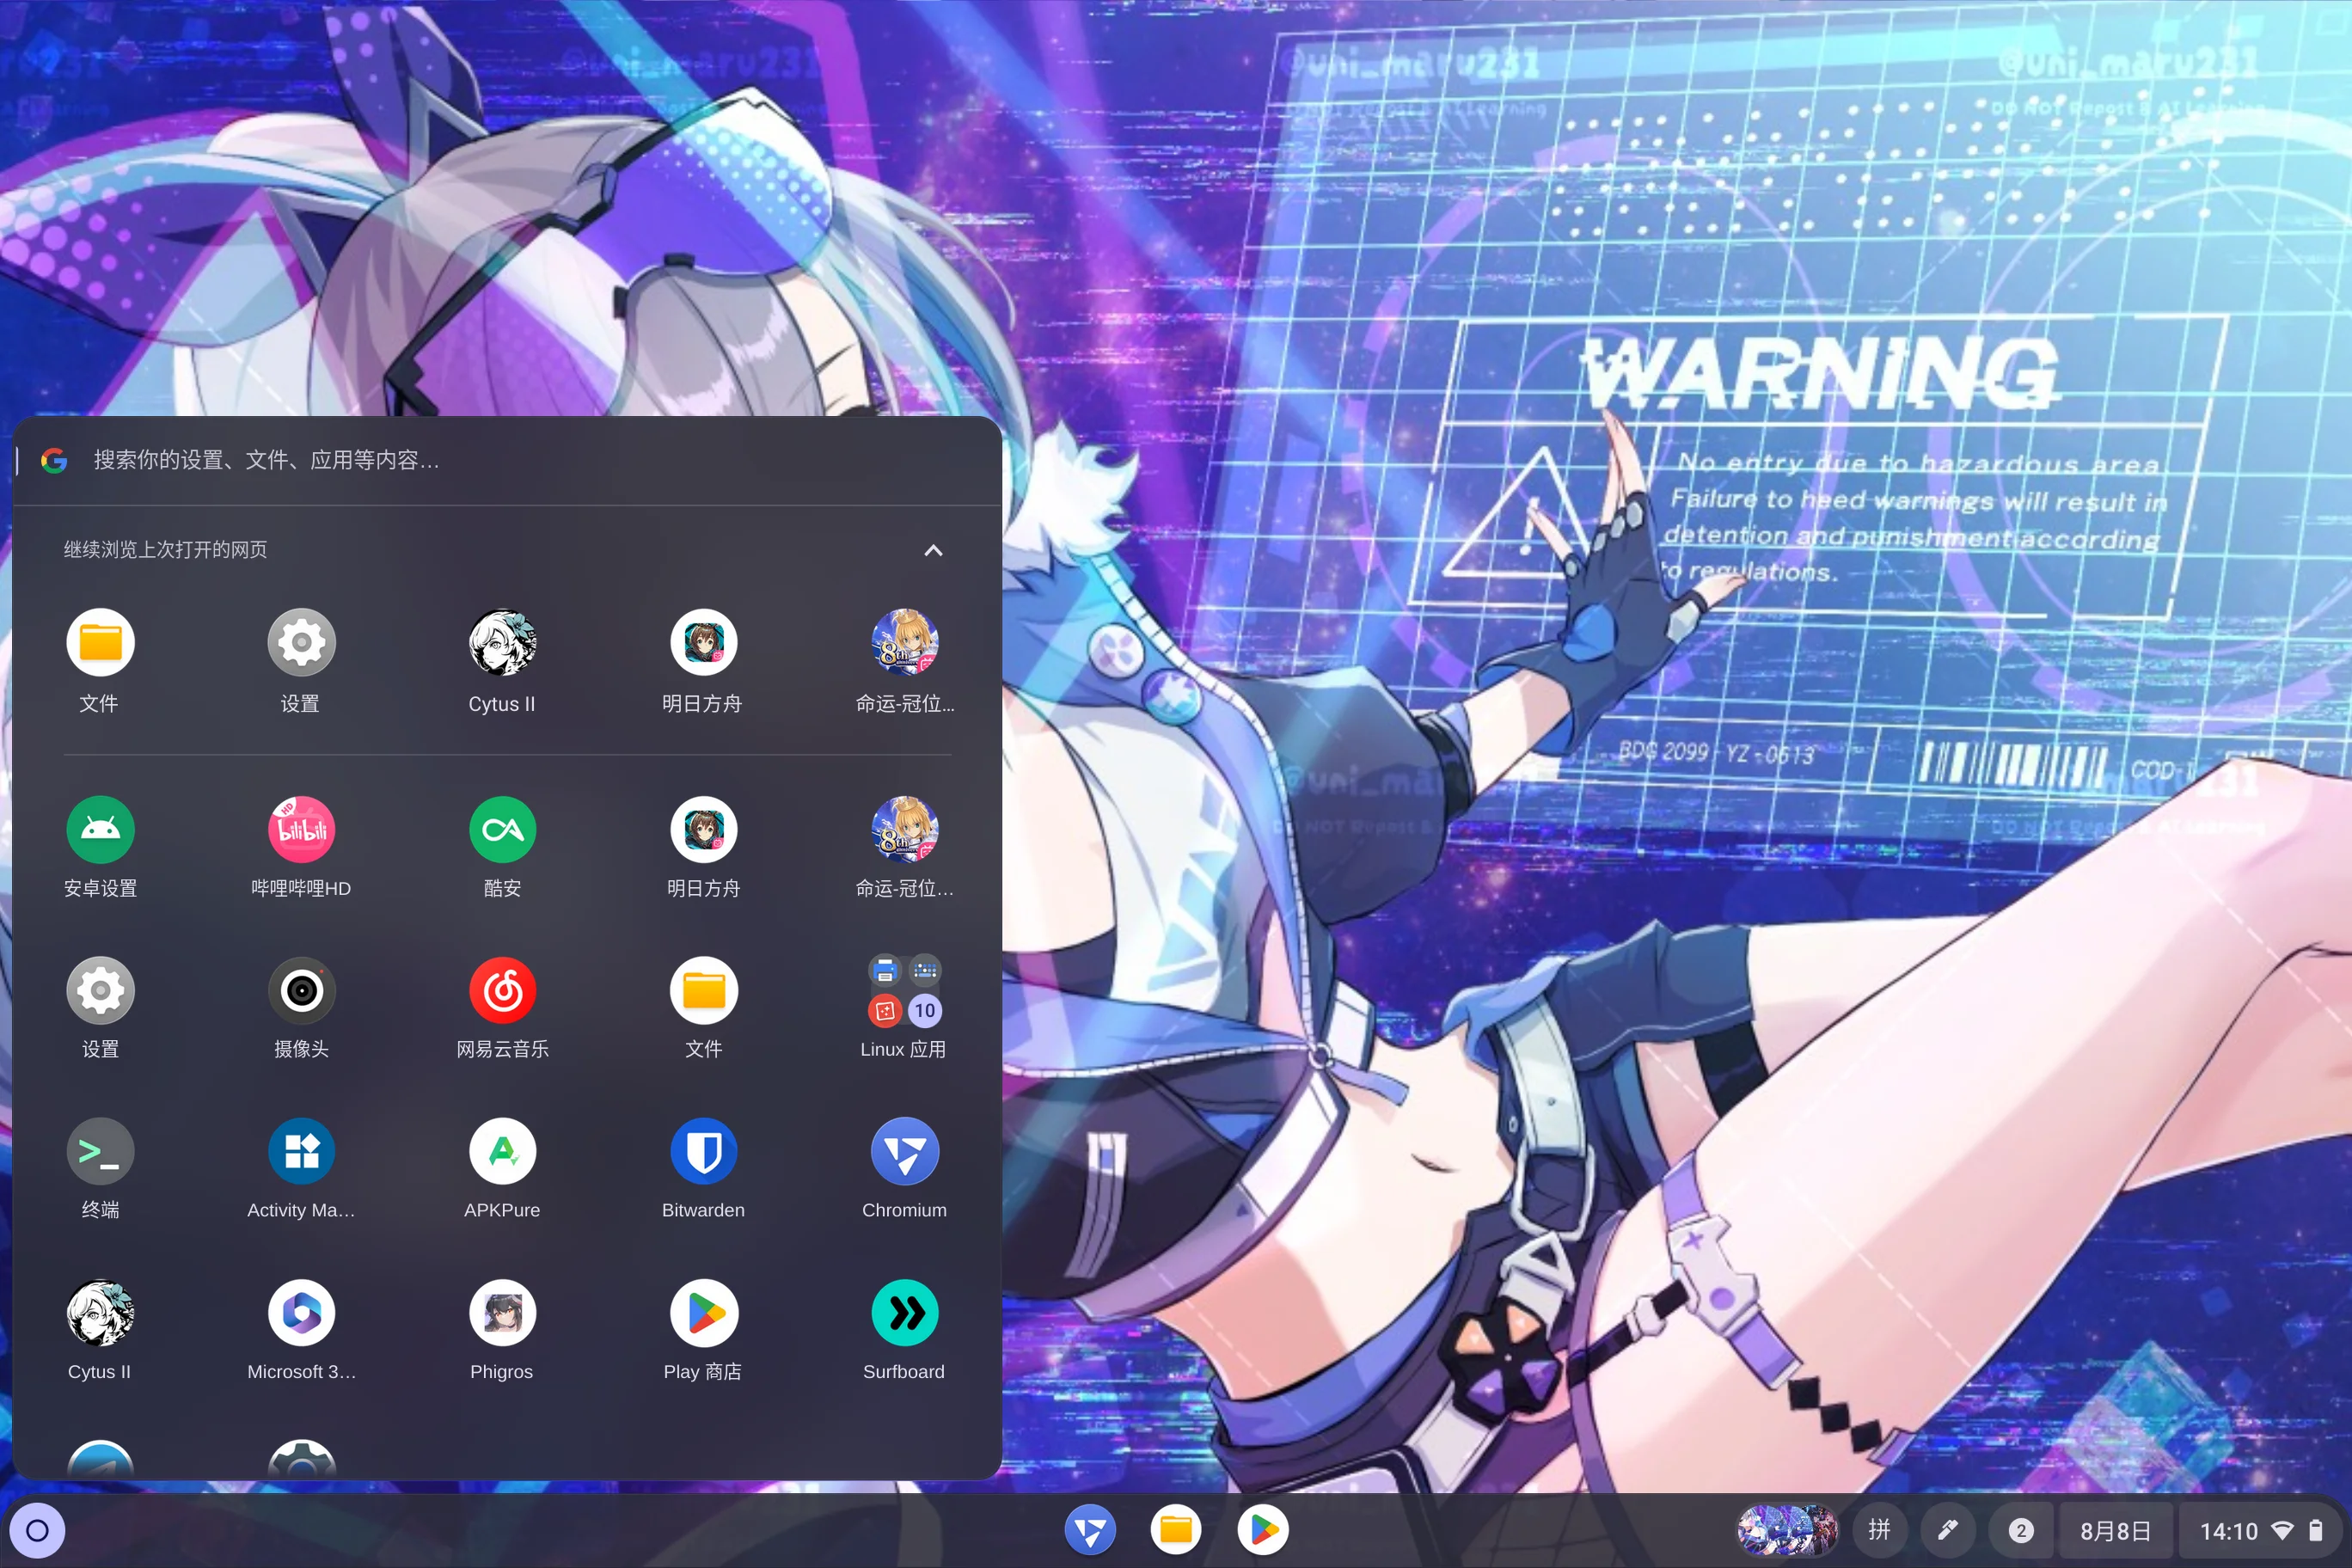Image resolution: width=2352 pixels, height=1568 pixels.
Task: Launch the 终端 terminal app
Action: 100,1151
